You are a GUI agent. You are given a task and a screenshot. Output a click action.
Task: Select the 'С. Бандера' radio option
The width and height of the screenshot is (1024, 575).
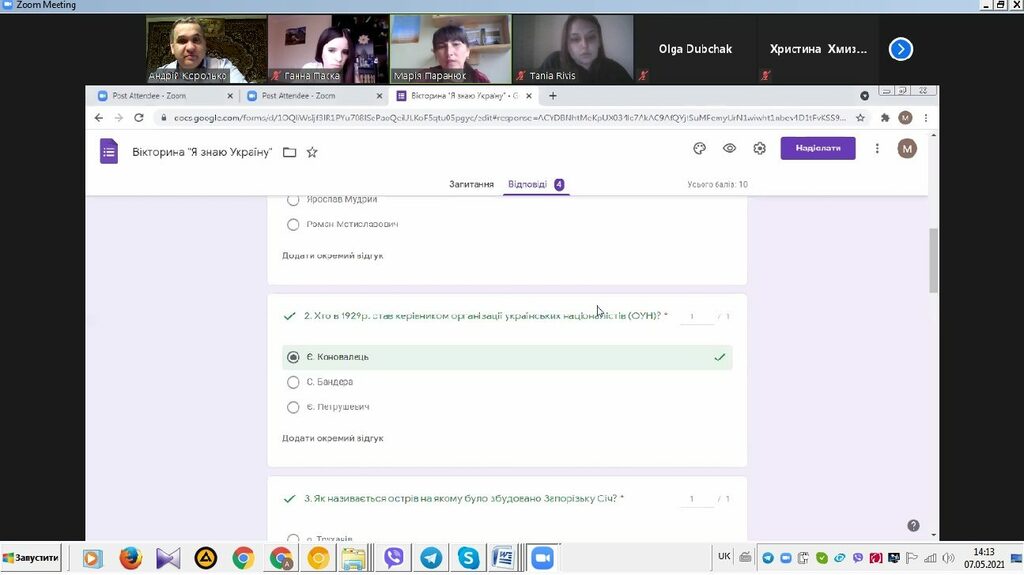click(x=293, y=382)
